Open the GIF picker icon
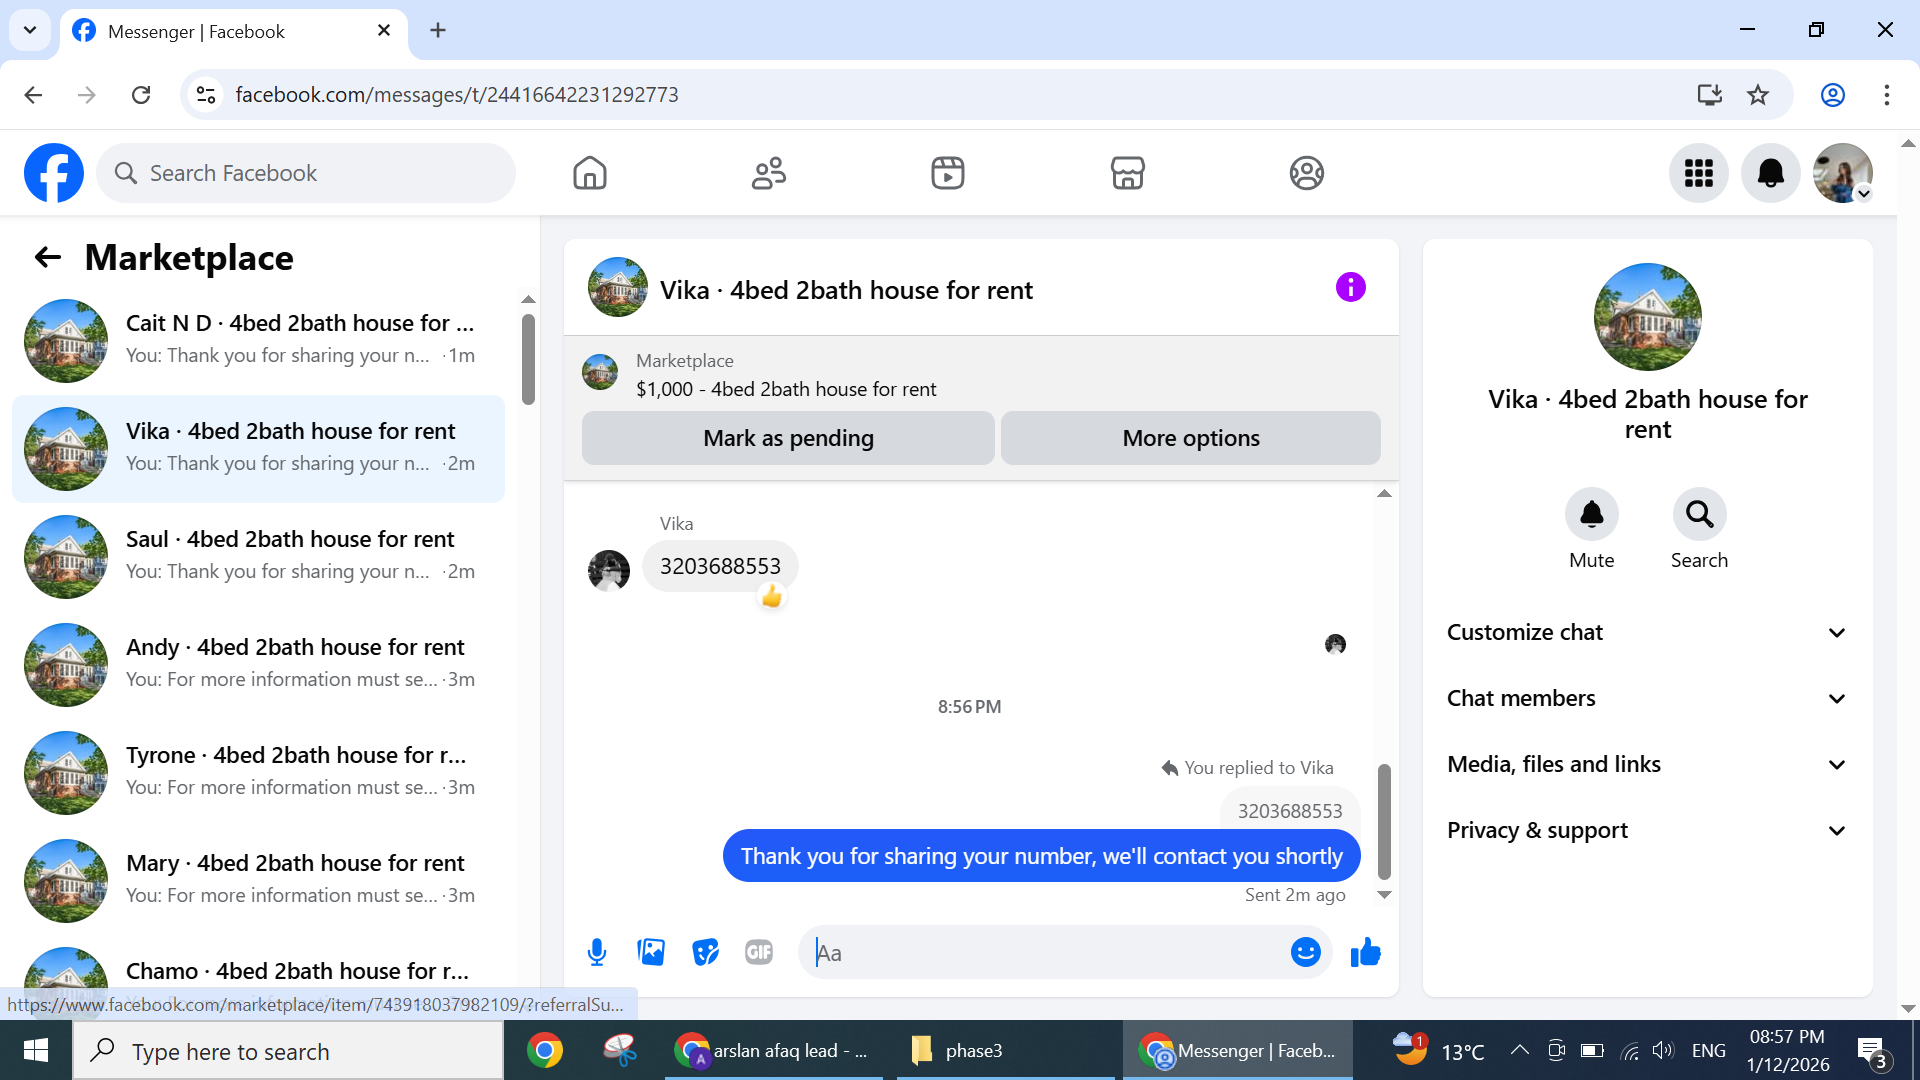Viewport: 1920px width, 1080px height. [x=759, y=952]
